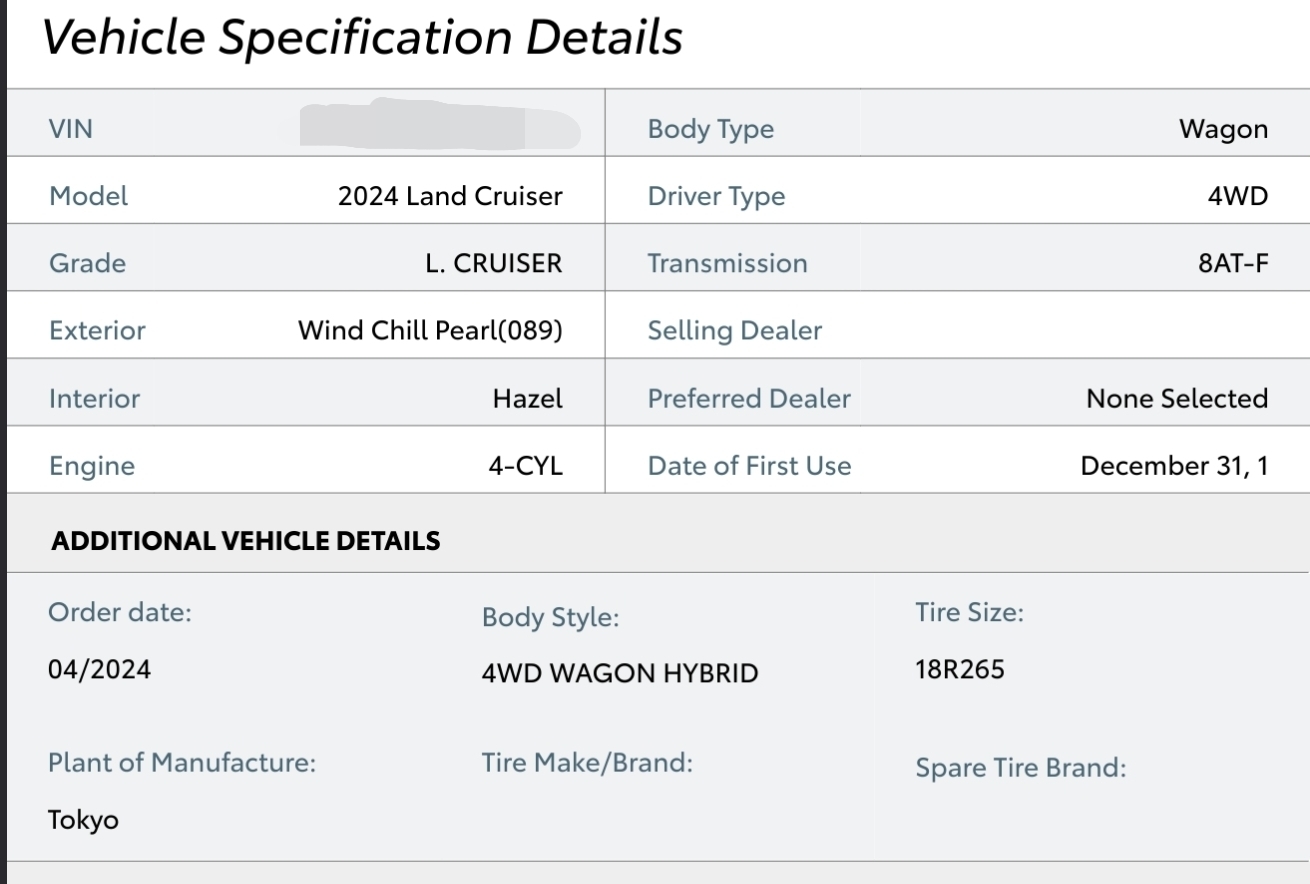Click the Vehicle Specification Details heading
1310x884 pixels.
(x=363, y=38)
